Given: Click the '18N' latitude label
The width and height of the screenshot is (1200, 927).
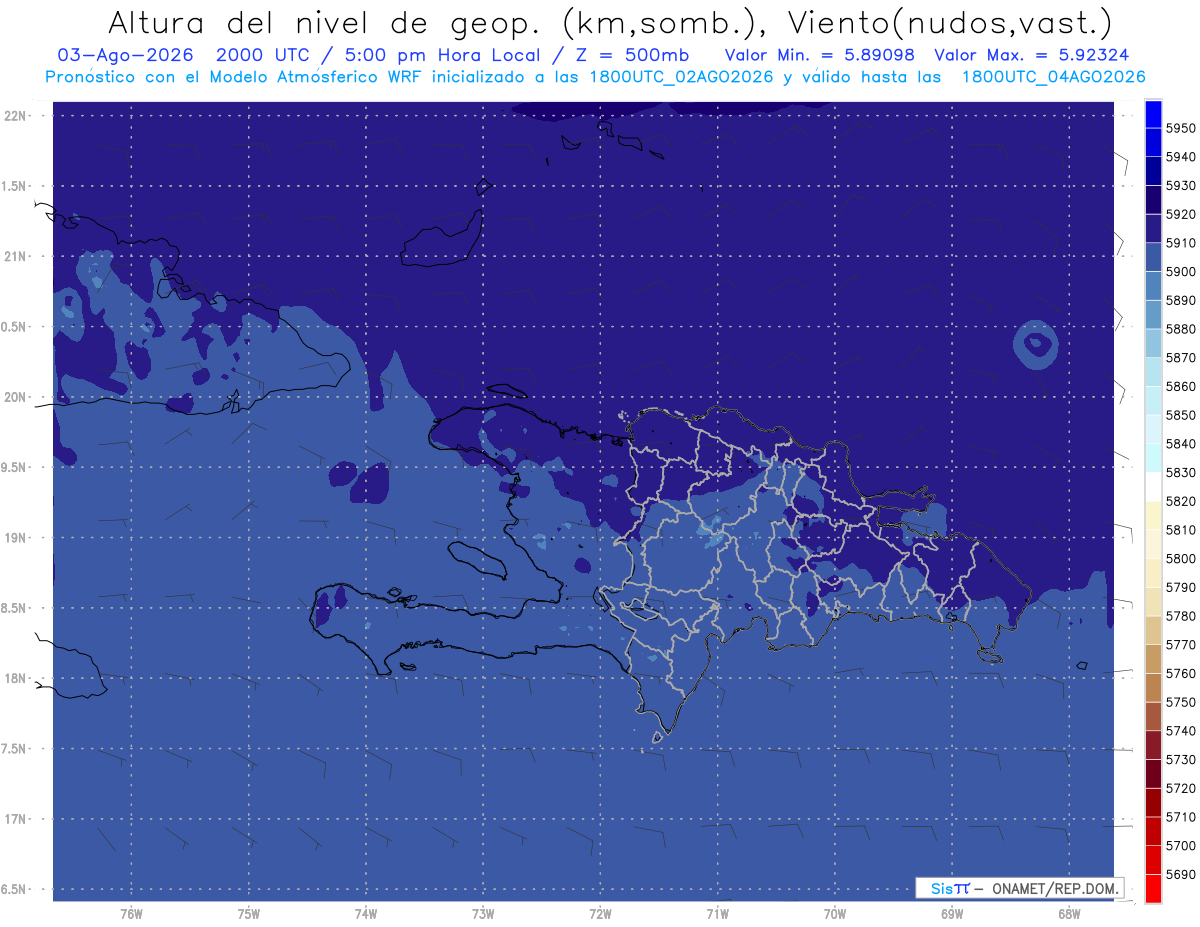Looking at the screenshot, I should [x=14, y=678].
